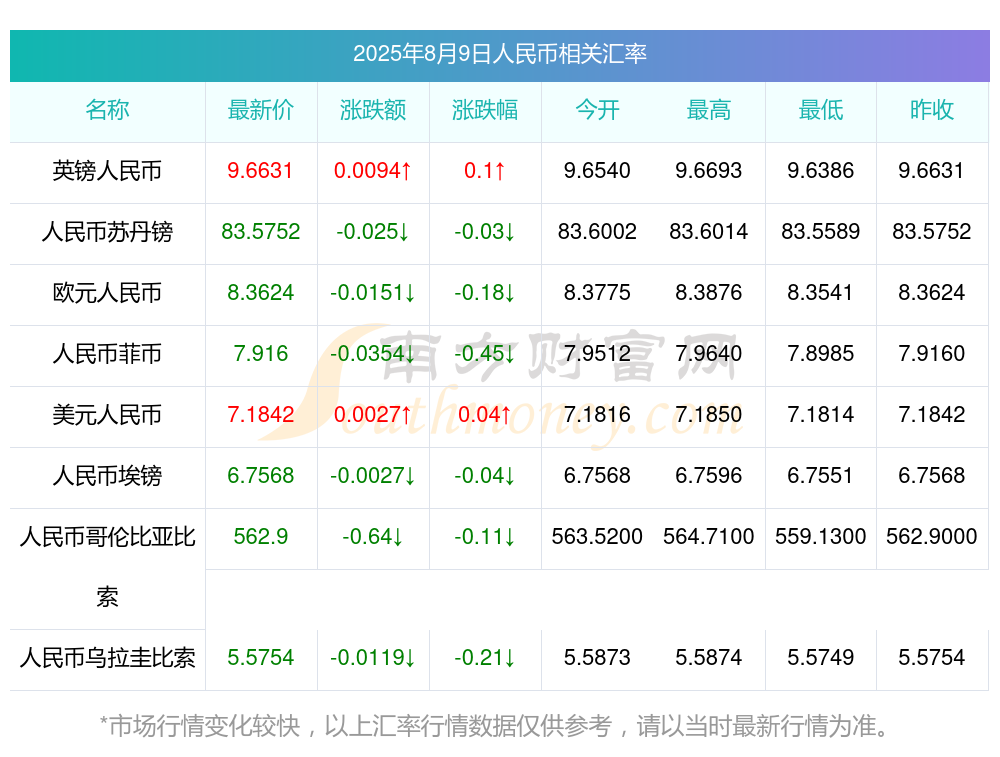Click change percent -0.11↓
1000x757 pixels.
pyautogui.click(x=485, y=536)
